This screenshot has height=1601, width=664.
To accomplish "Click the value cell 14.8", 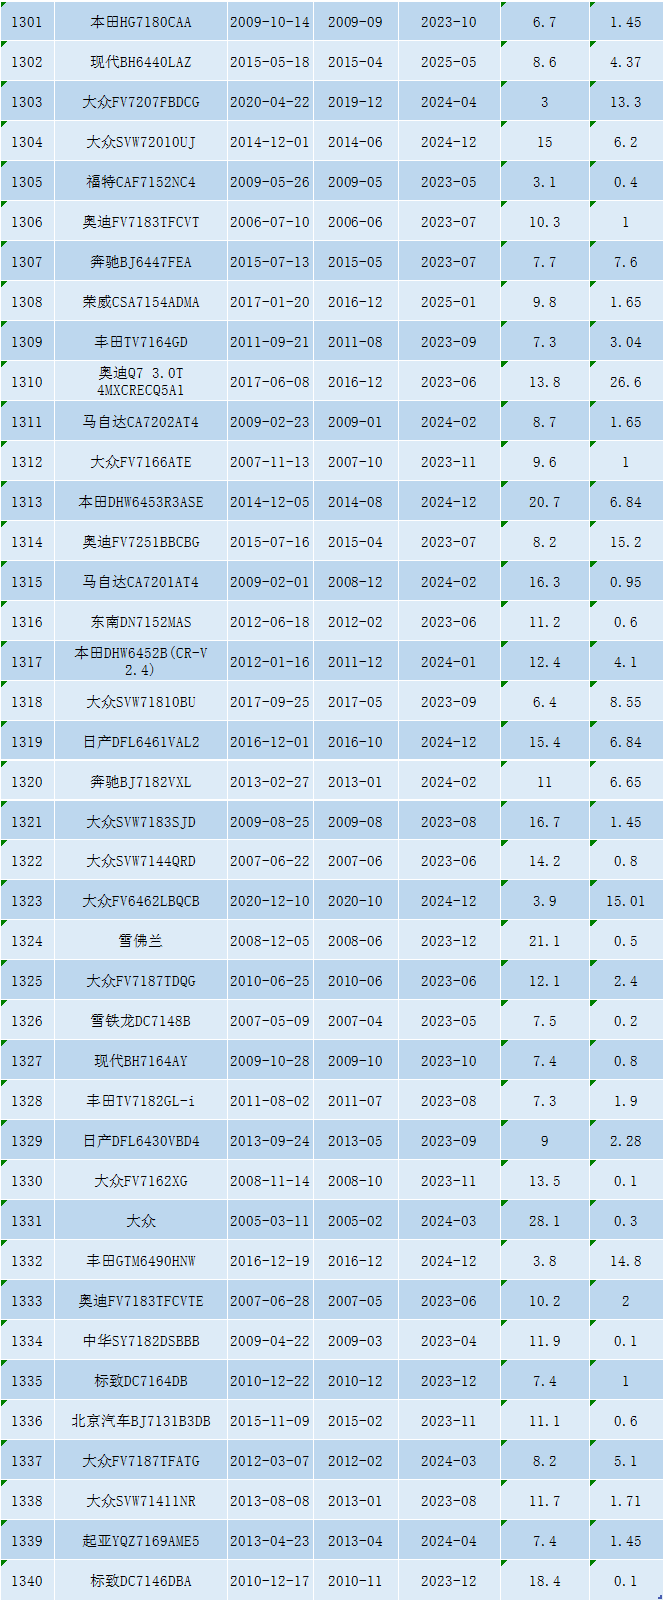I will point(626,1261).
